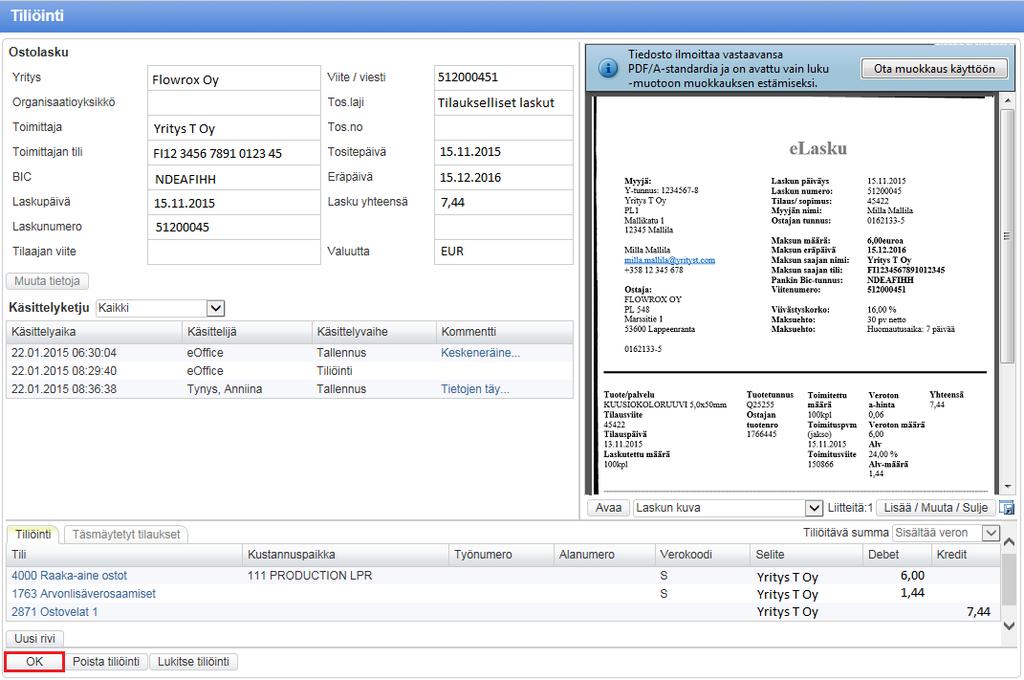Open the Käsittelyketju Kaikki dropdown
This screenshot has height=680, width=1024.
(216, 308)
